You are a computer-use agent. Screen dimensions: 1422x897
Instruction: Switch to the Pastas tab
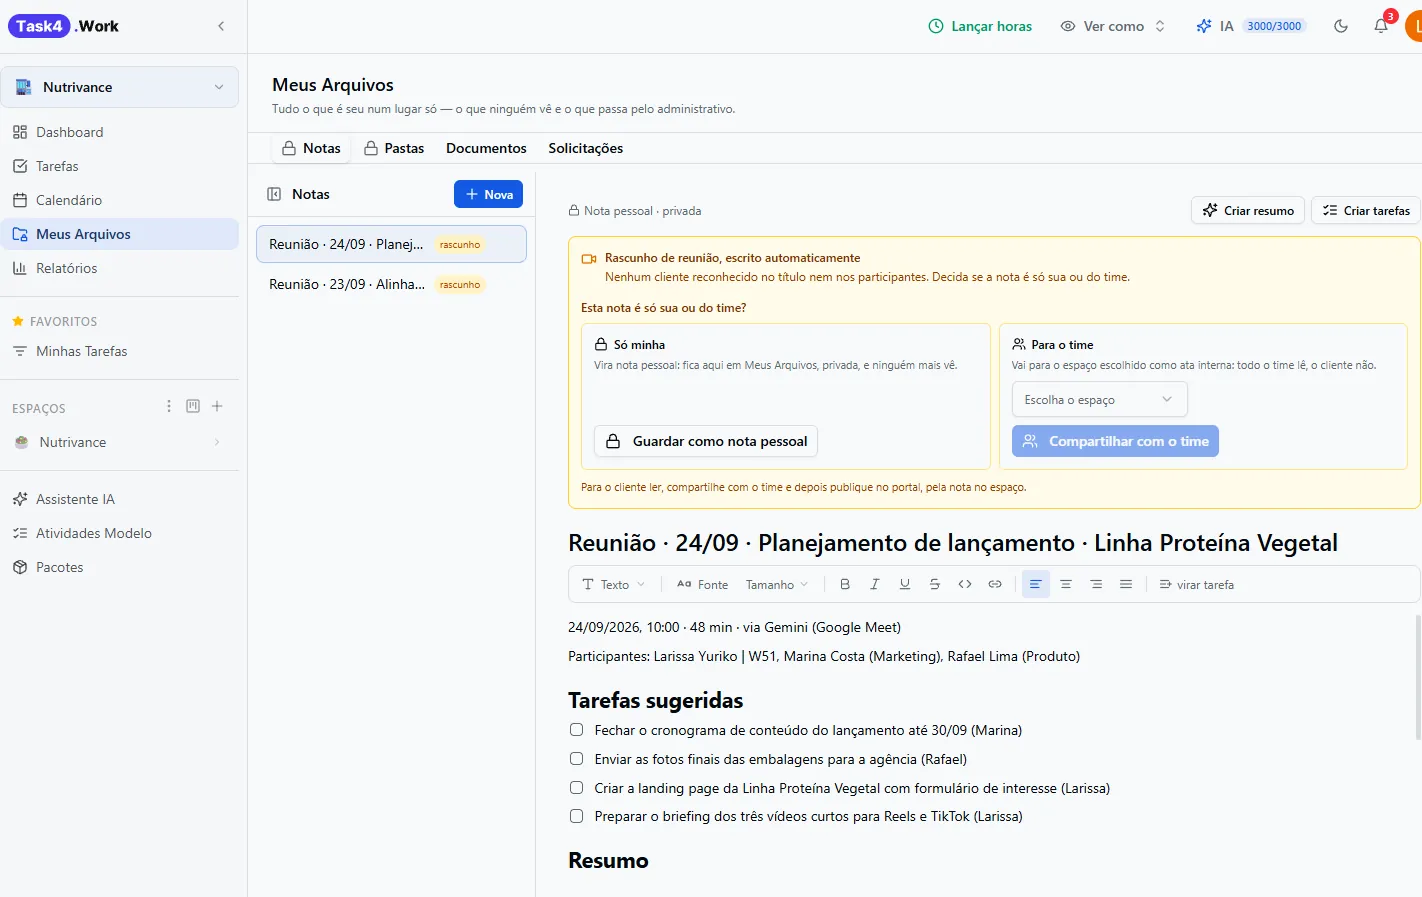(394, 148)
